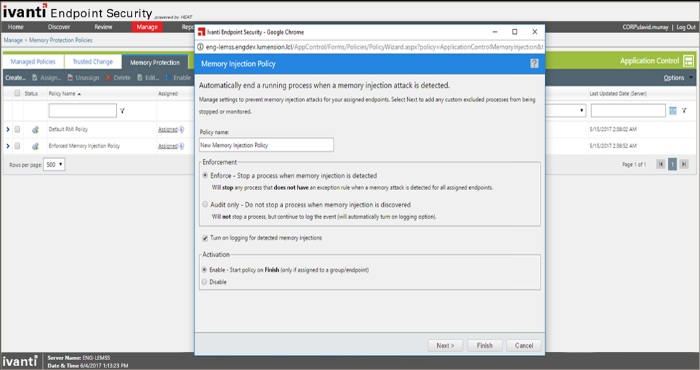Open the help icon in the Memory Injection Policy header
The image size is (700, 370).
click(x=534, y=64)
